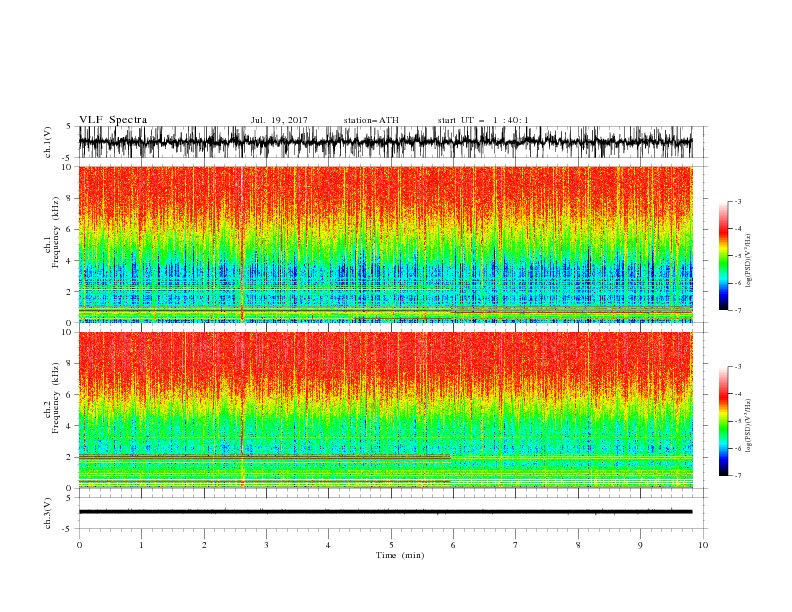This screenshot has height=612, width=792.
Task: Click the "-3" tick on the ch.1 colorbar
Action: tap(737, 201)
